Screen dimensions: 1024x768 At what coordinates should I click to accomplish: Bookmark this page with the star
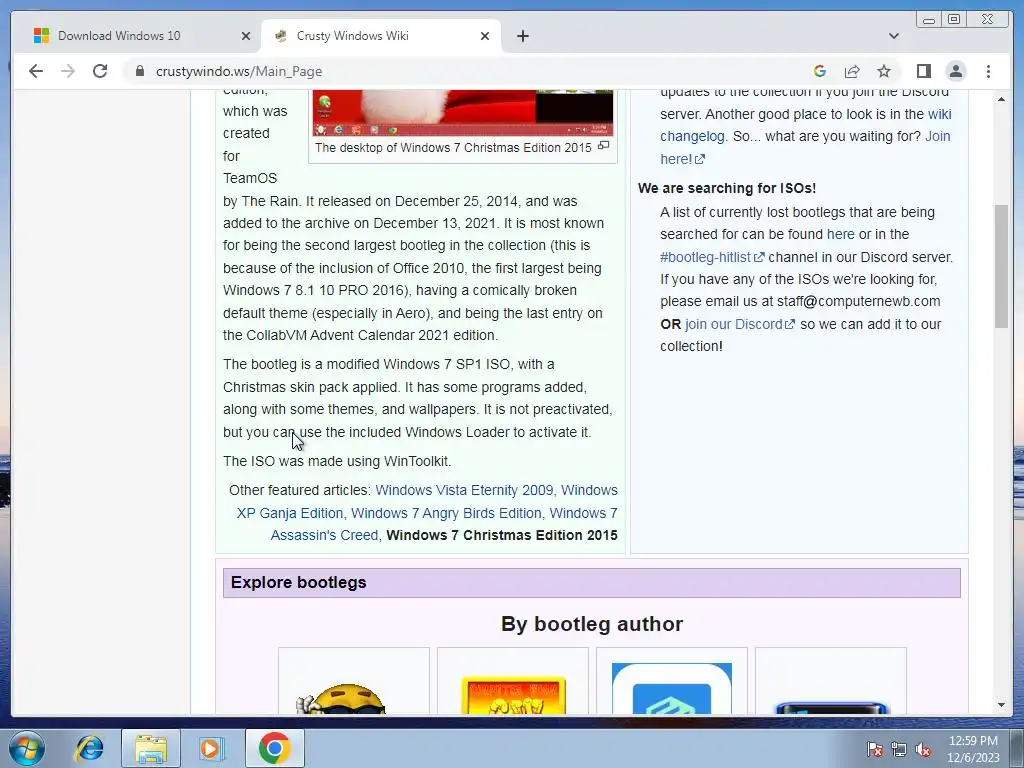(884, 71)
